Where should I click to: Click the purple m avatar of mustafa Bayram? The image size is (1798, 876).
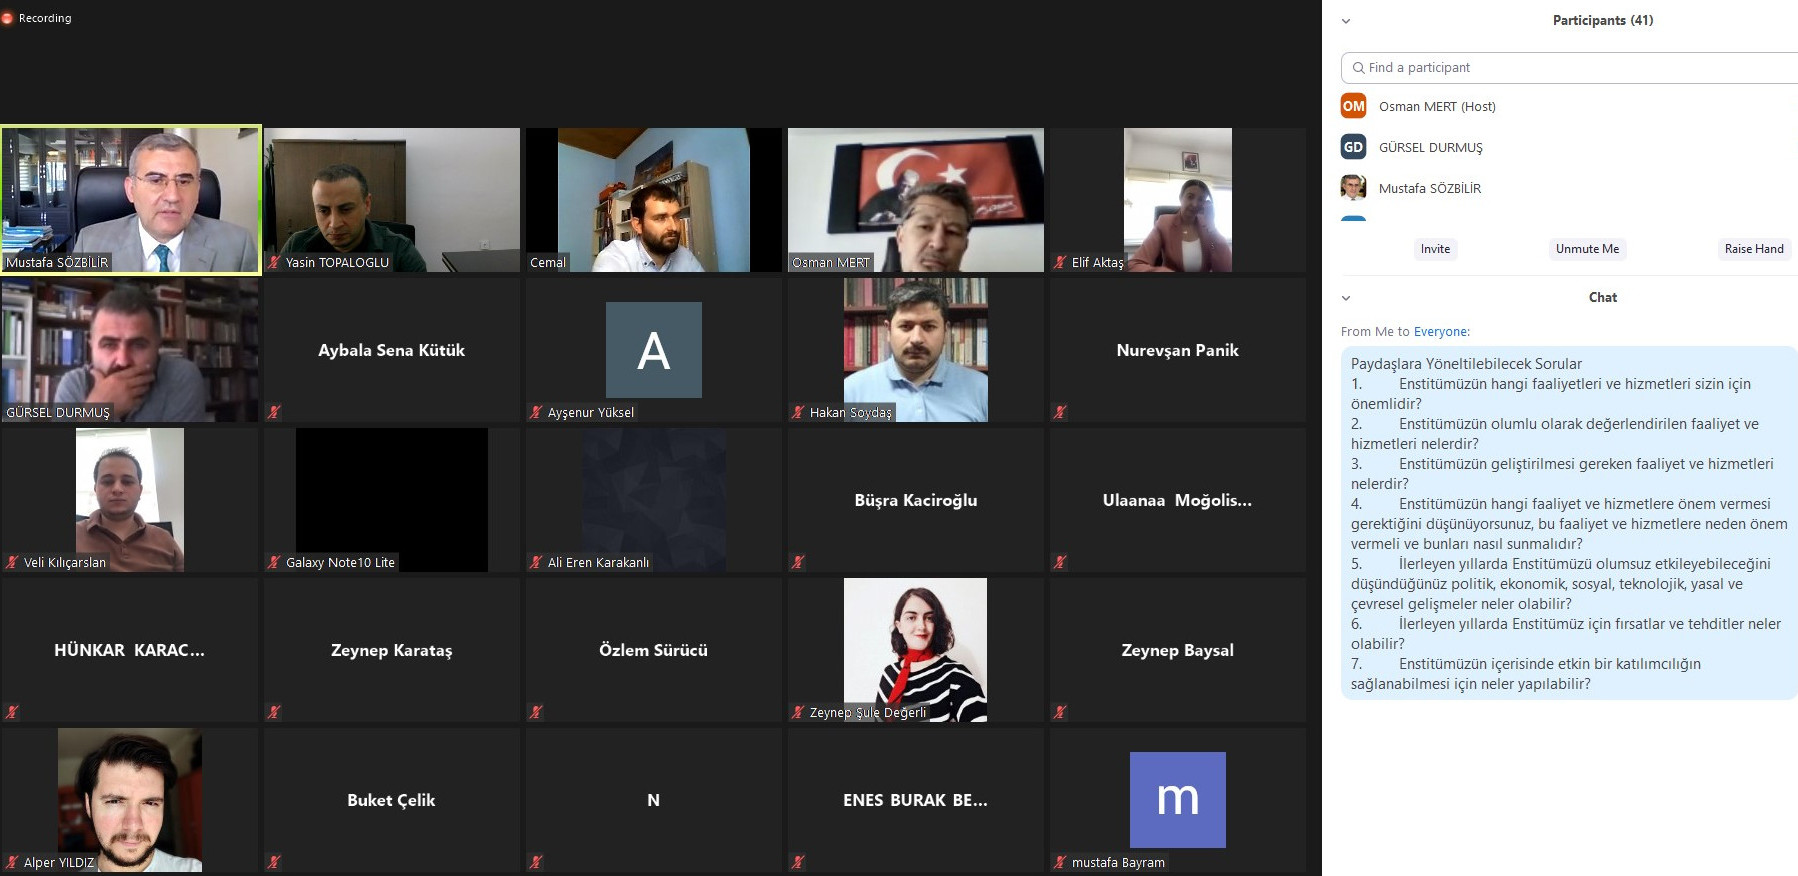pyautogui.click(x=1177, y=799)
